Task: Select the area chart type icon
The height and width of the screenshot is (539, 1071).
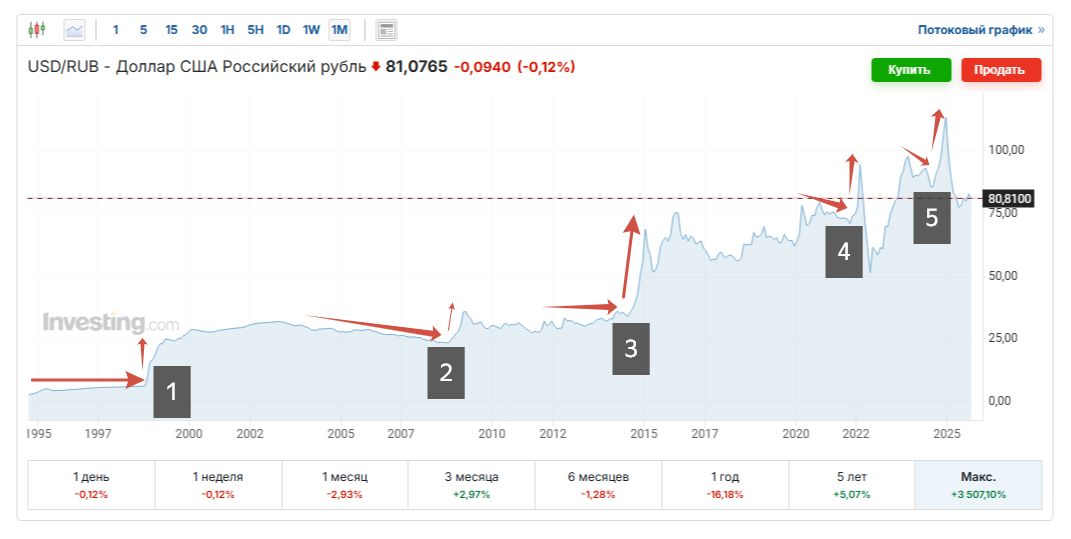Action: [x=75, y=30]
